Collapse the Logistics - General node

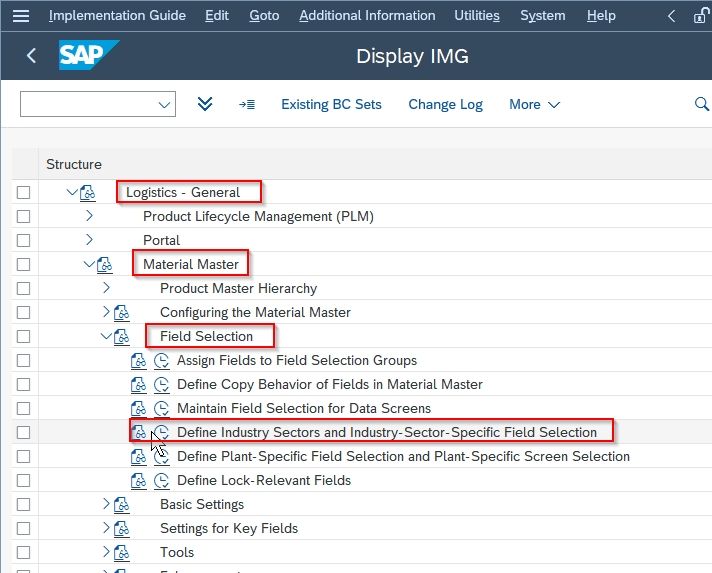72,192
